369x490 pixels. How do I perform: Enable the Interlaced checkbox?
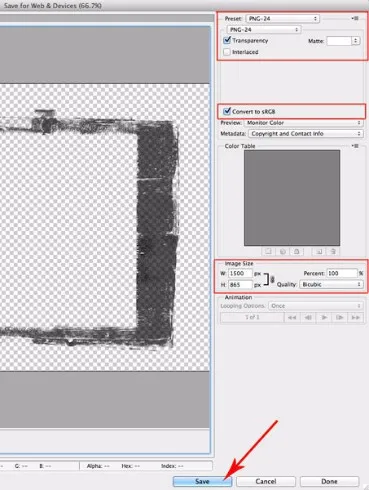pyautogui.click(x=227, y=52)
